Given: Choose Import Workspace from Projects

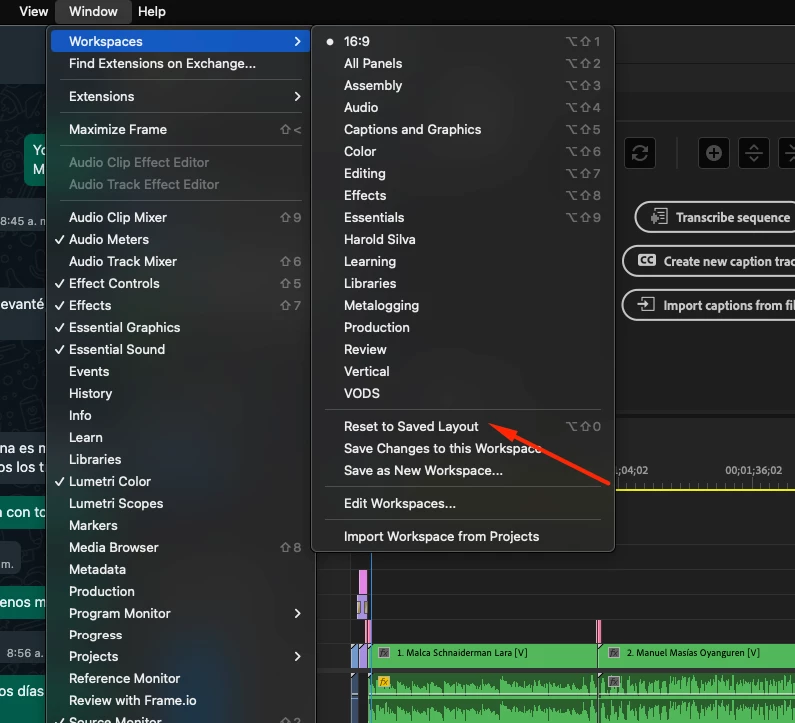Looking at the screenshot, I should coord(463,536).
